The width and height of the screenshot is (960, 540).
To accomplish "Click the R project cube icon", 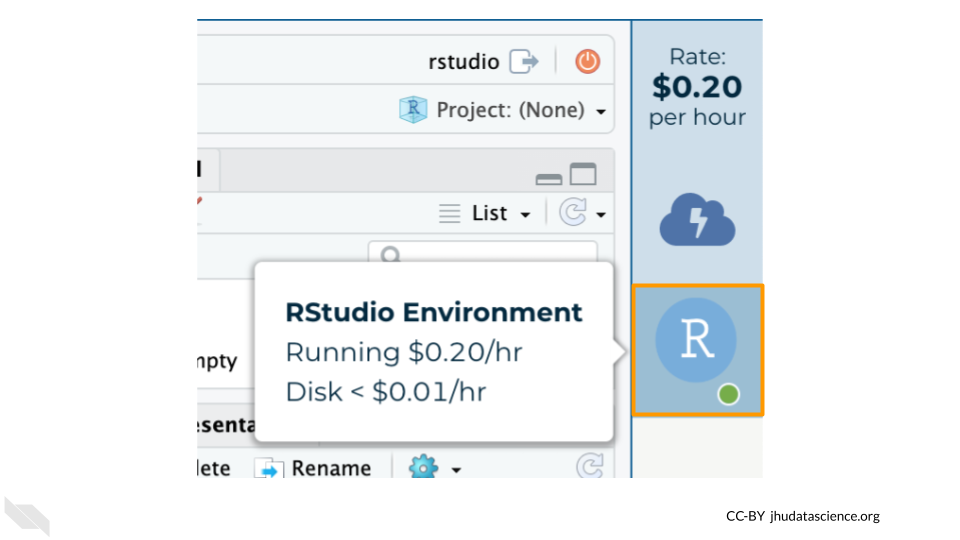I will [x=413, y=110].
